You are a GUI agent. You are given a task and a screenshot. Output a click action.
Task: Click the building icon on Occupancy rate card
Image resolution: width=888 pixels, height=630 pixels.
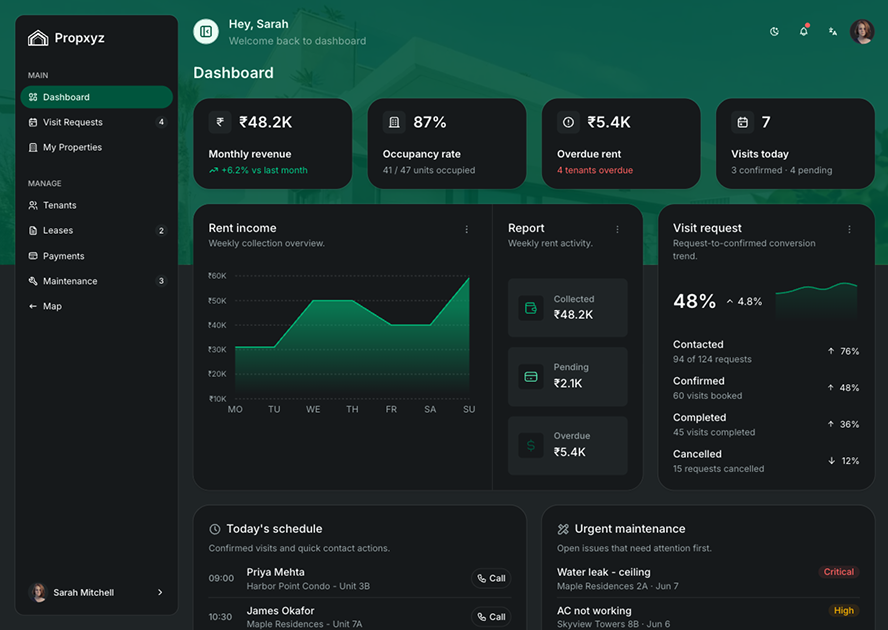coord(394,122)
